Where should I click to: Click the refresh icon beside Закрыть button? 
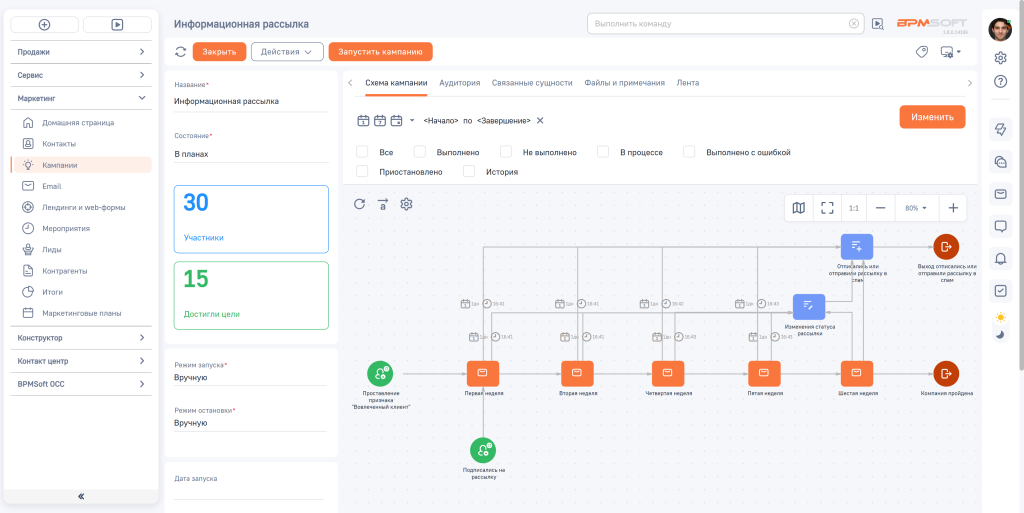181,52
